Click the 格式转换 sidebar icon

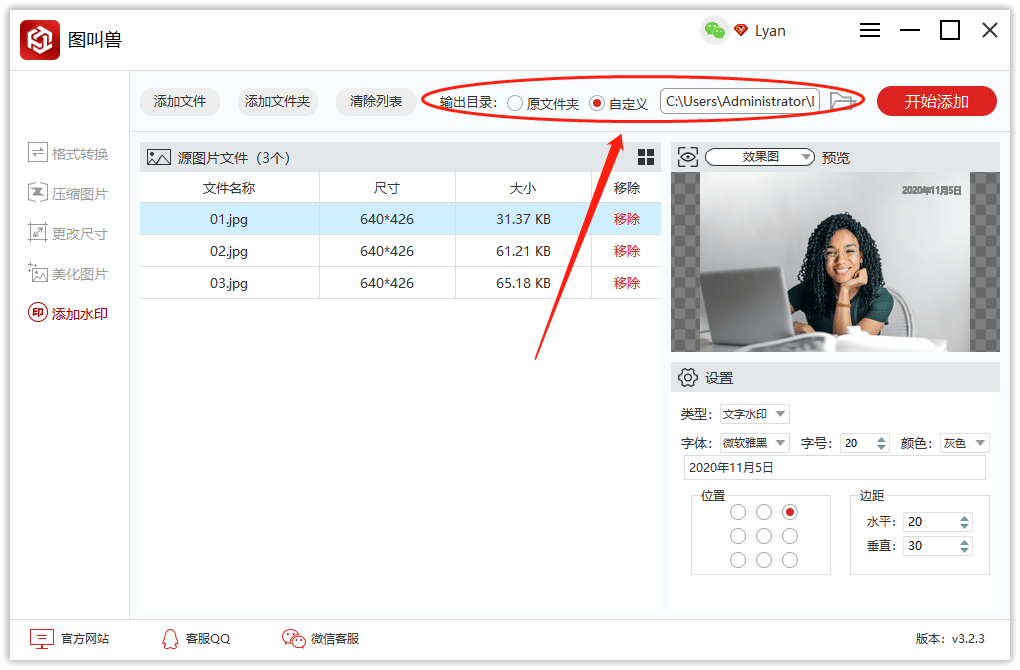click(37, 153)
